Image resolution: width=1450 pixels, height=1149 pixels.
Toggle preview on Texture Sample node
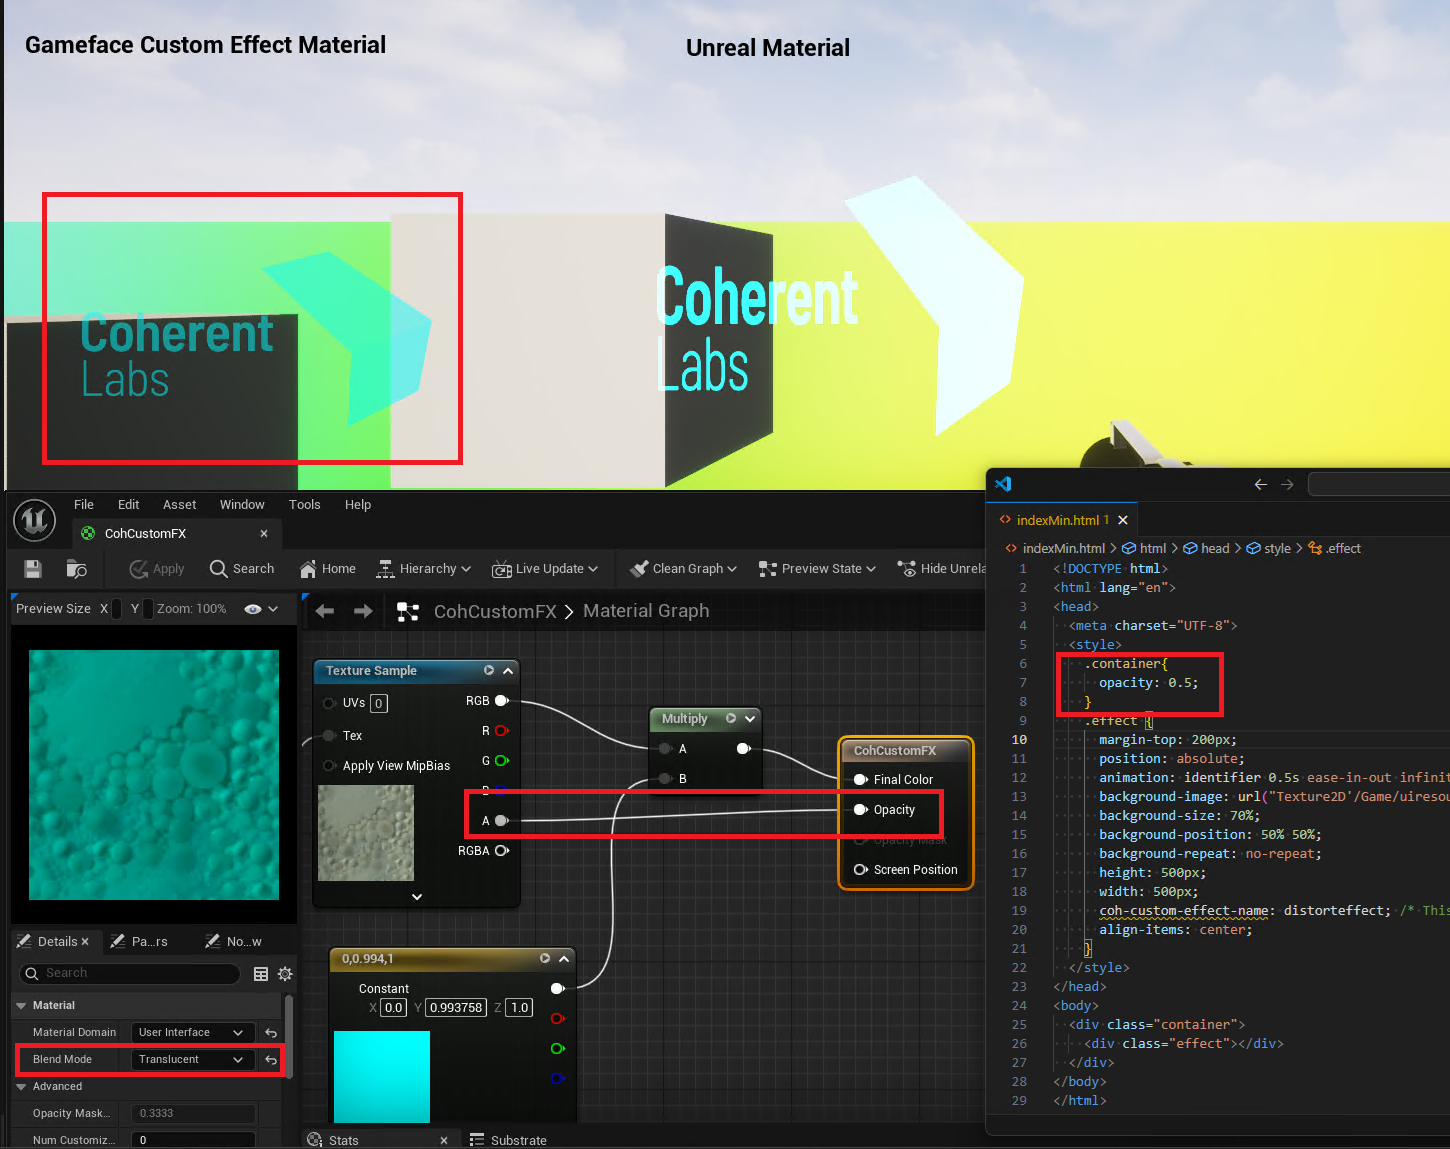(489, 671)
